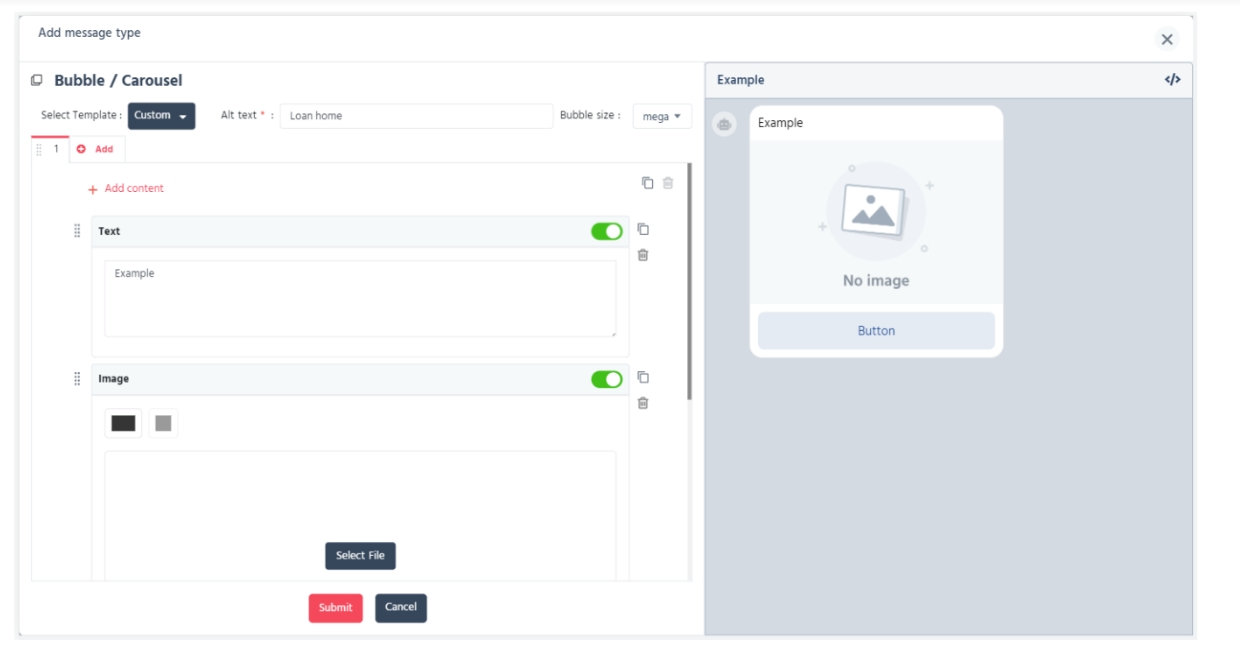The height and width of the screenshot is (646, 1240).
Task: Delete the Text content block
Action: 643,255
